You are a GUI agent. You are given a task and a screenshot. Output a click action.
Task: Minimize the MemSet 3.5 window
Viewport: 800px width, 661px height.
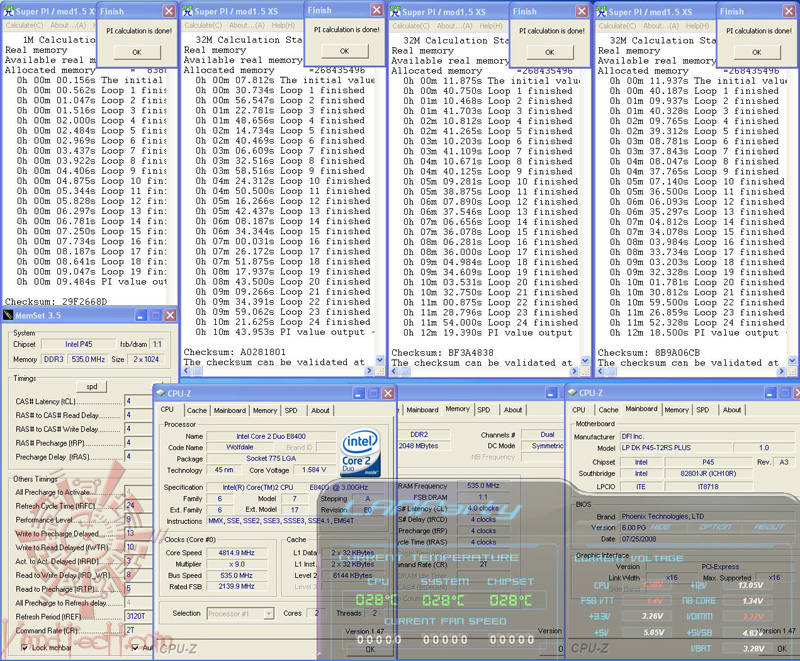(x=141, y=316)
